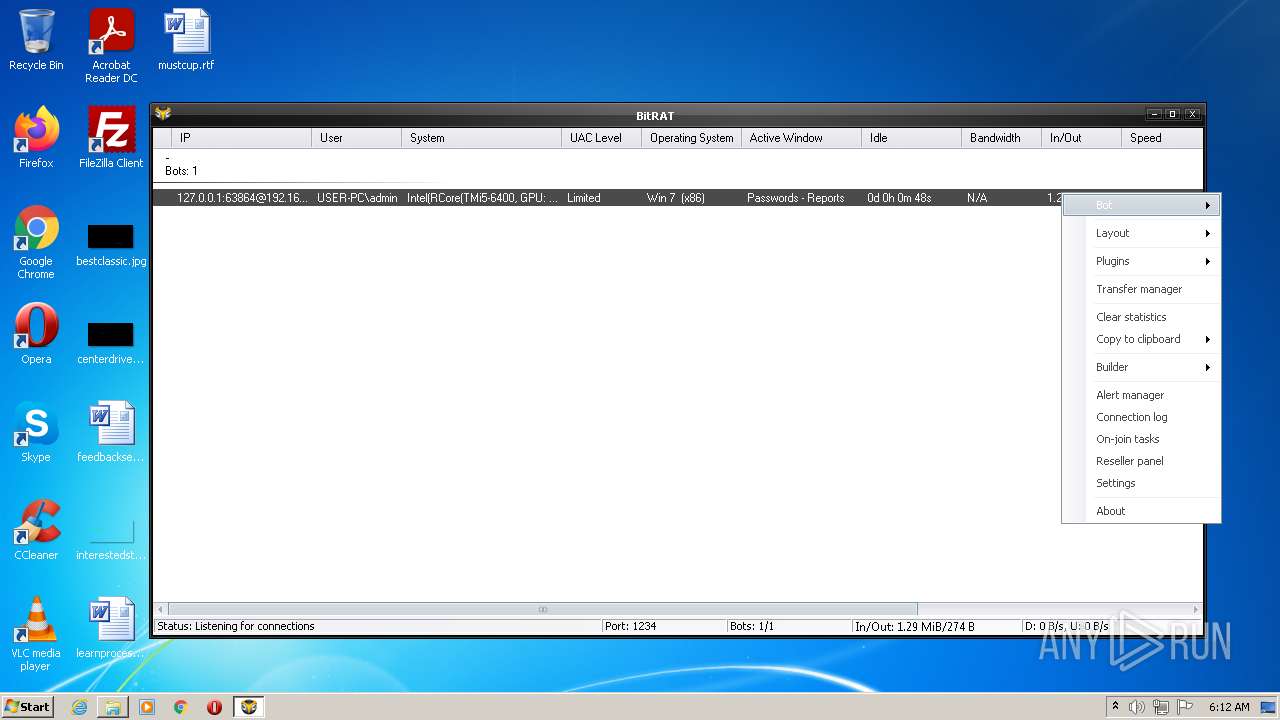Viewport: 1280px width, 720px height.
Task: Launch FileZilla Client shortcut
Action: pyautogui.click(x=111, y=138)
